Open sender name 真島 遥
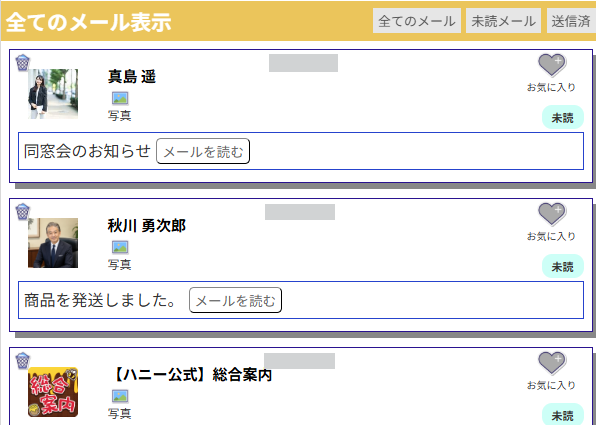 pos(132,76)
